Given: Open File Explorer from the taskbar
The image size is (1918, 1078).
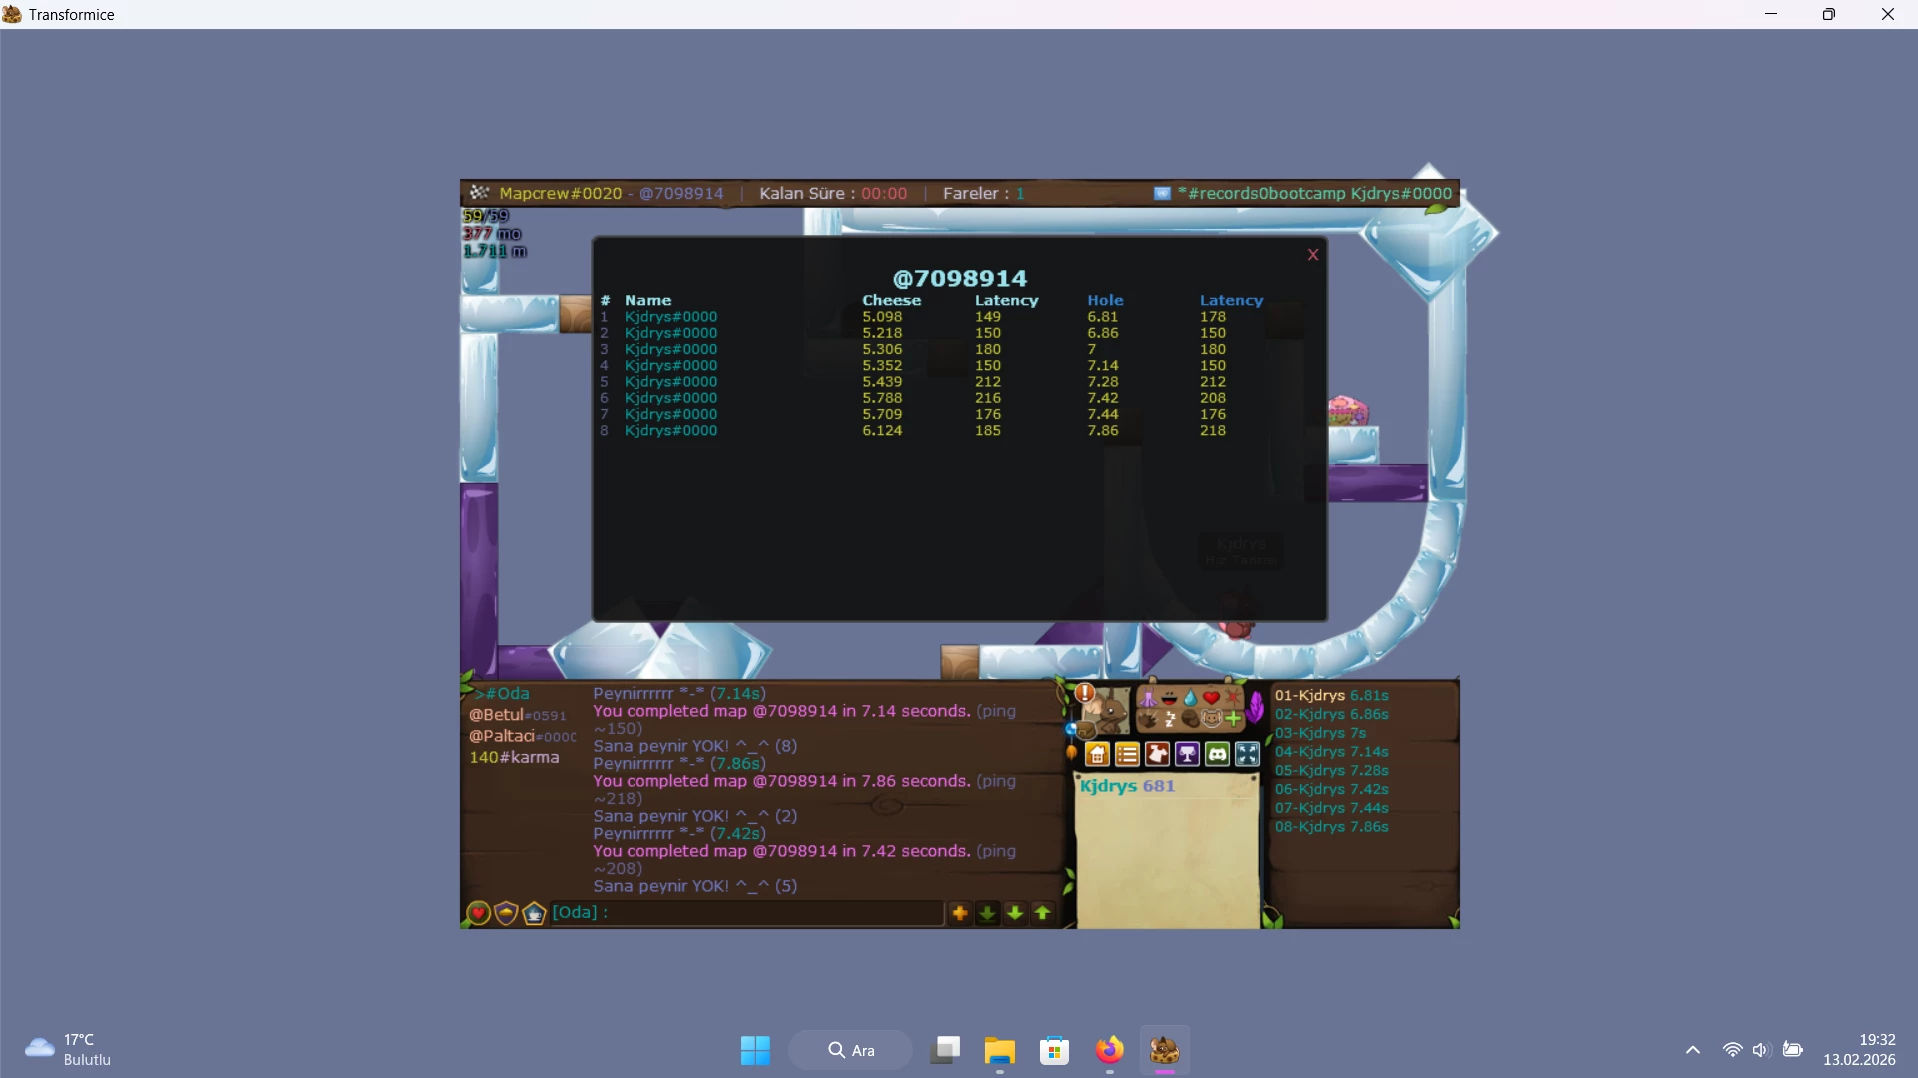Looking at the screenshot, I should (999, 1050).
